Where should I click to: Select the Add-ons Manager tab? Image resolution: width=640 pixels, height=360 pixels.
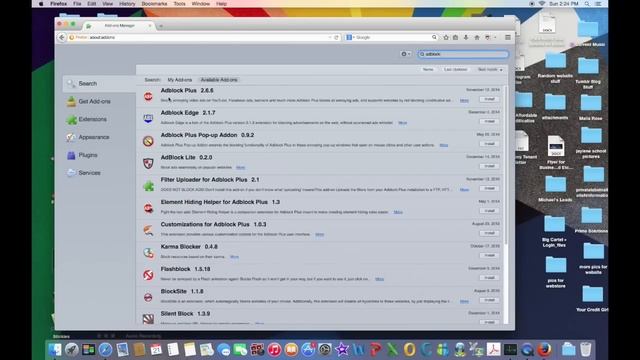pos(118,26)
